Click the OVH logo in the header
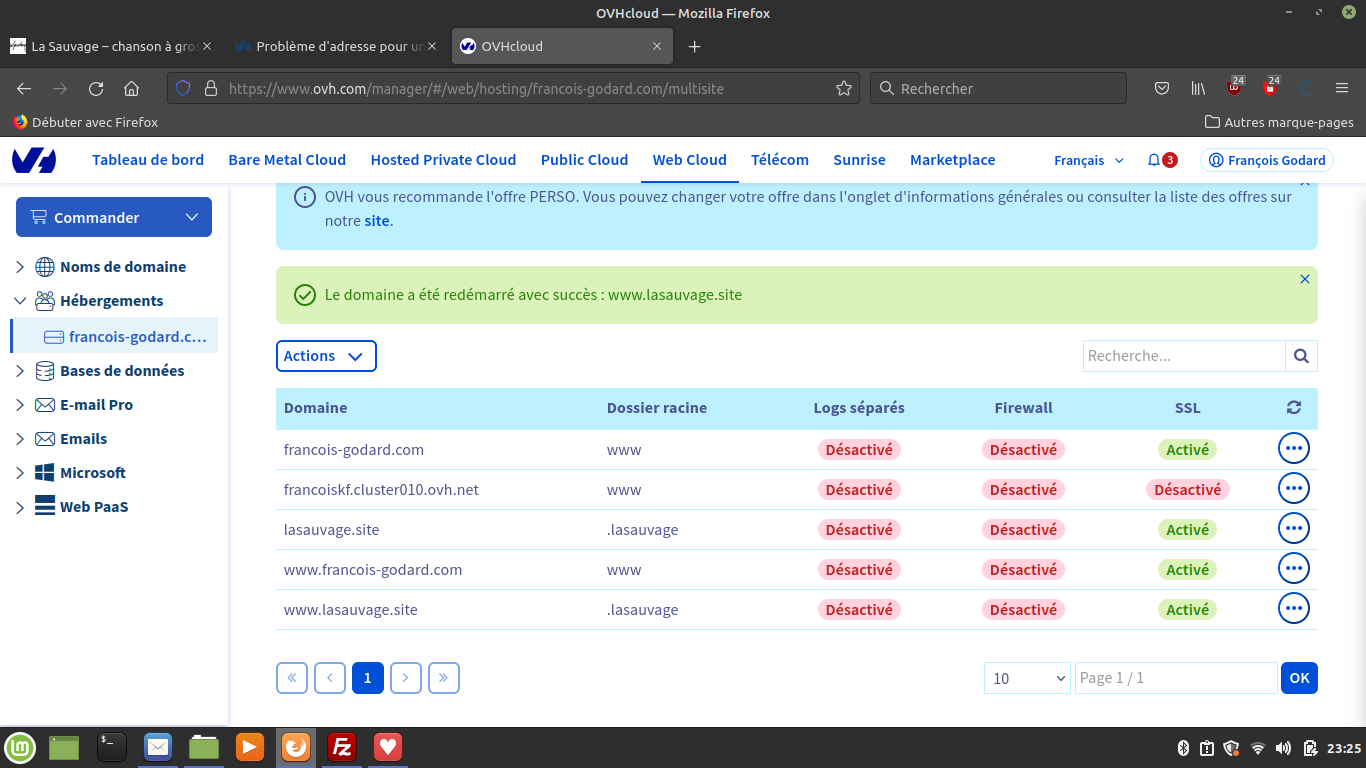The image size is (1366, 768). [34, 160]
